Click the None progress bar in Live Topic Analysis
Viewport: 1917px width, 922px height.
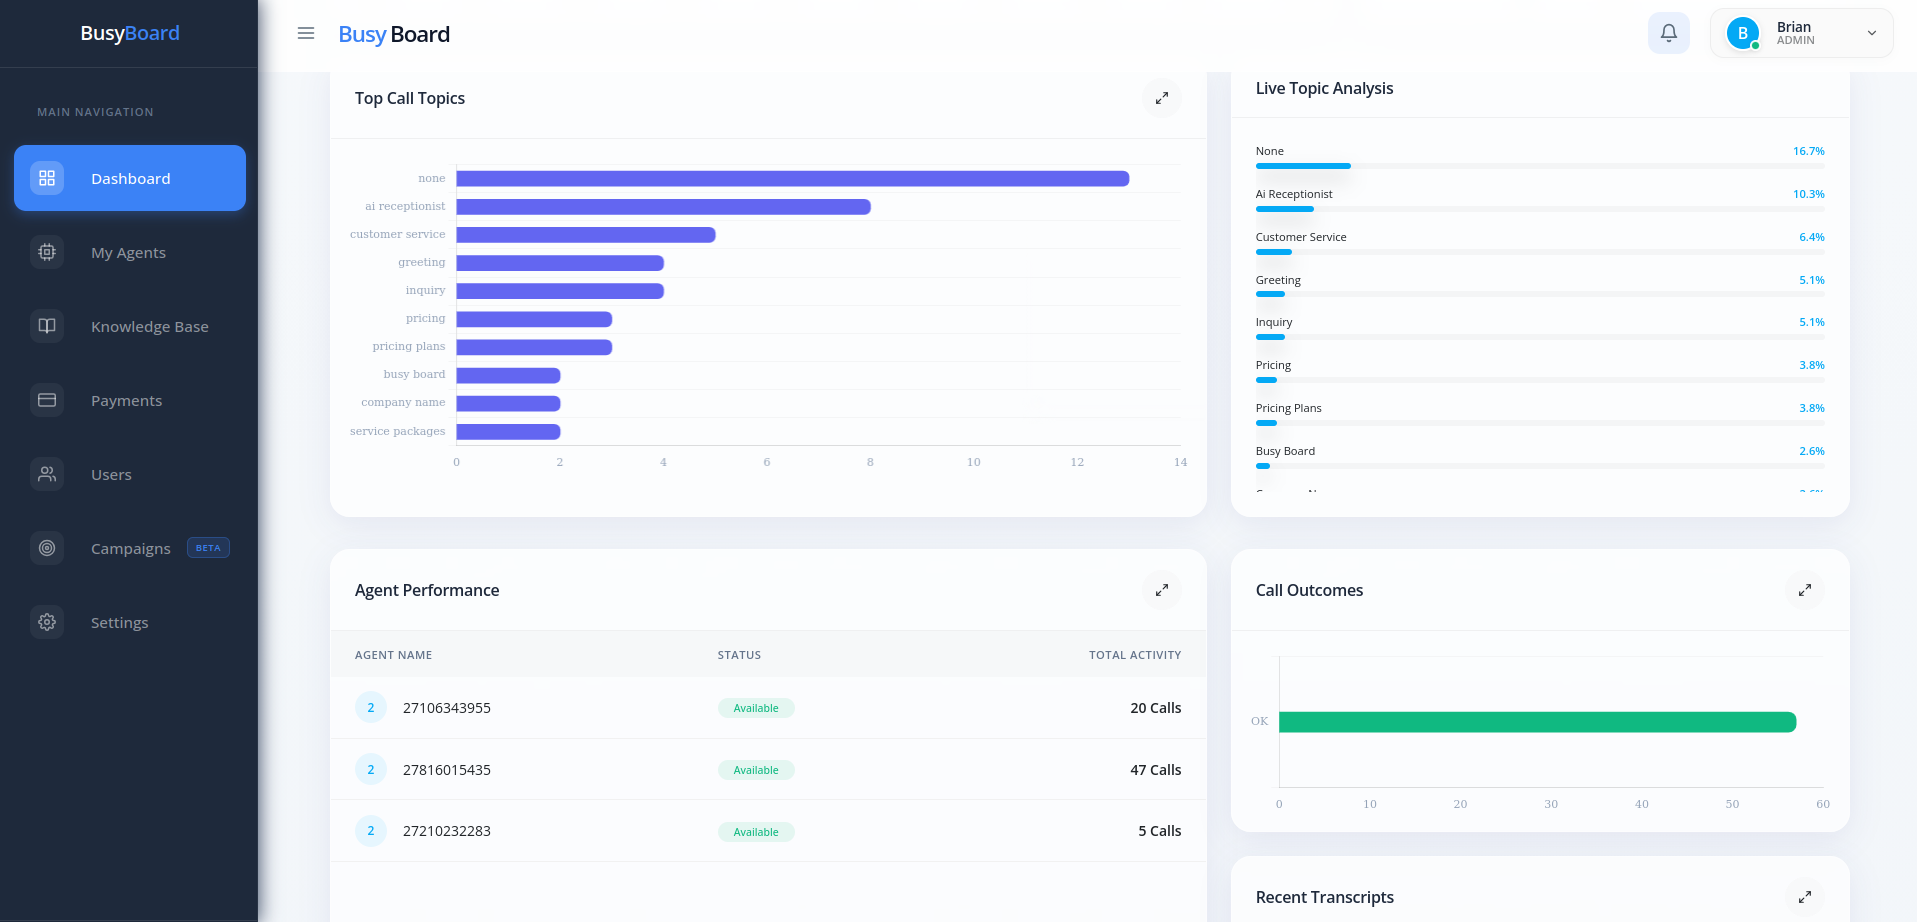(x=1540, y=166)
